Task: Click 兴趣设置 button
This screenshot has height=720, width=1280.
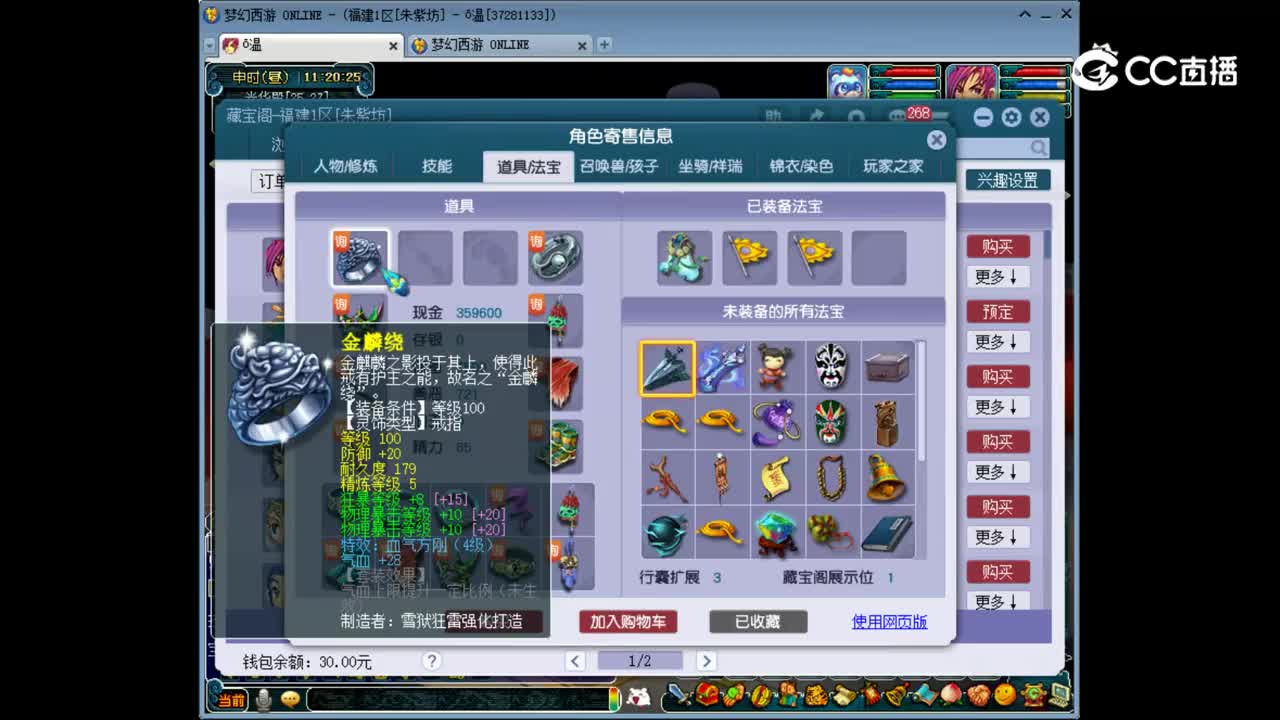Action: (1007, 180)
